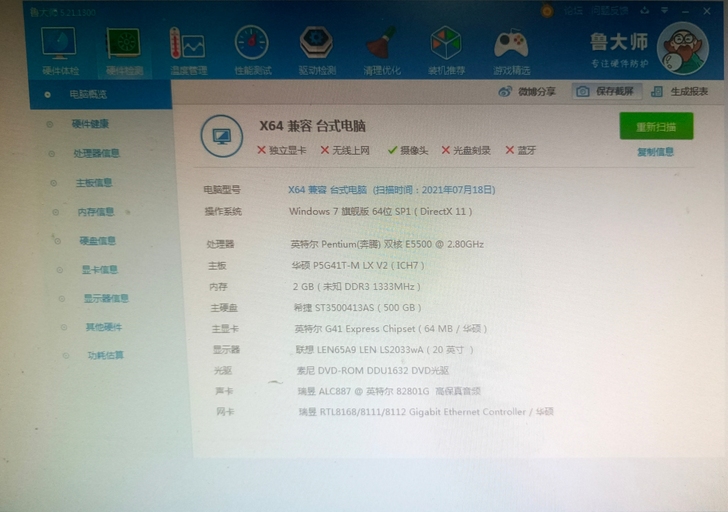Click the 独立显卡 status indicator
Viewport: 728px width, 512px height.
point(282,150)
